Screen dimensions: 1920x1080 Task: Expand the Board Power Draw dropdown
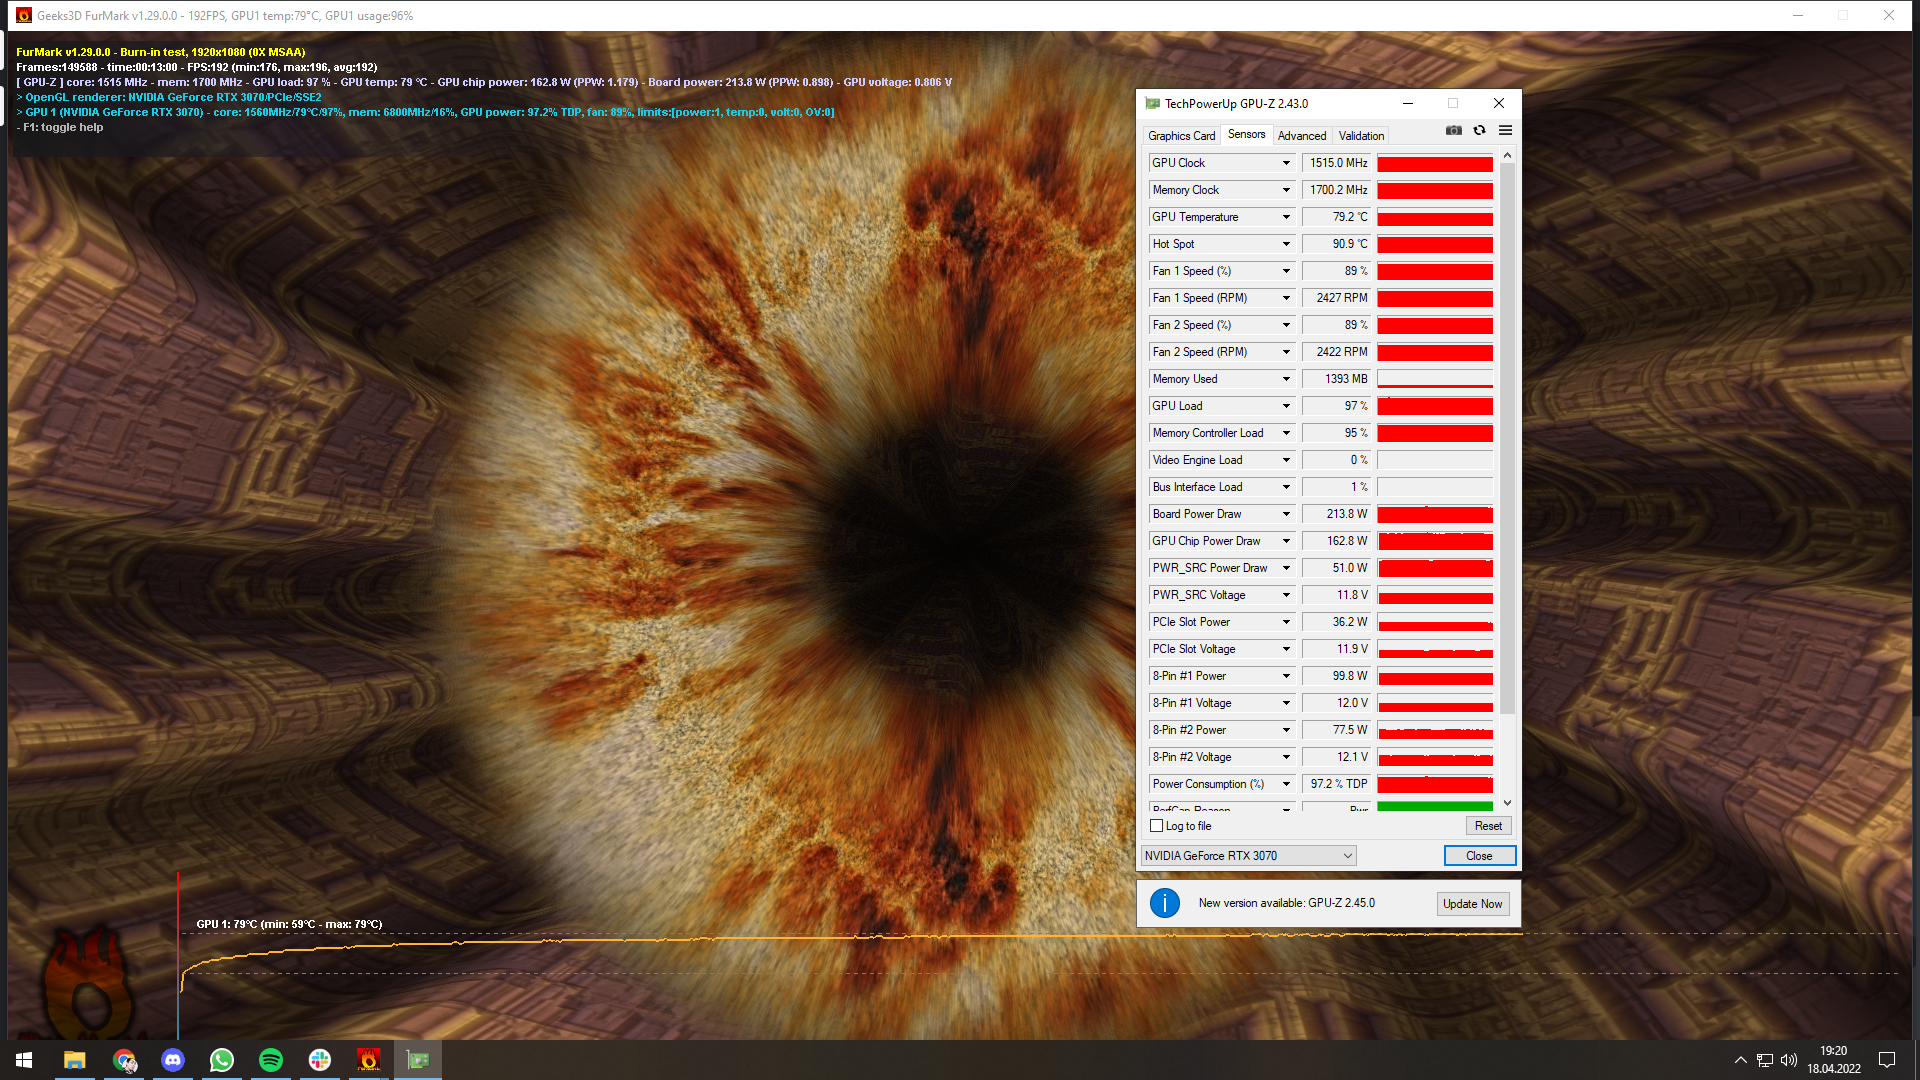point(1286,514)
